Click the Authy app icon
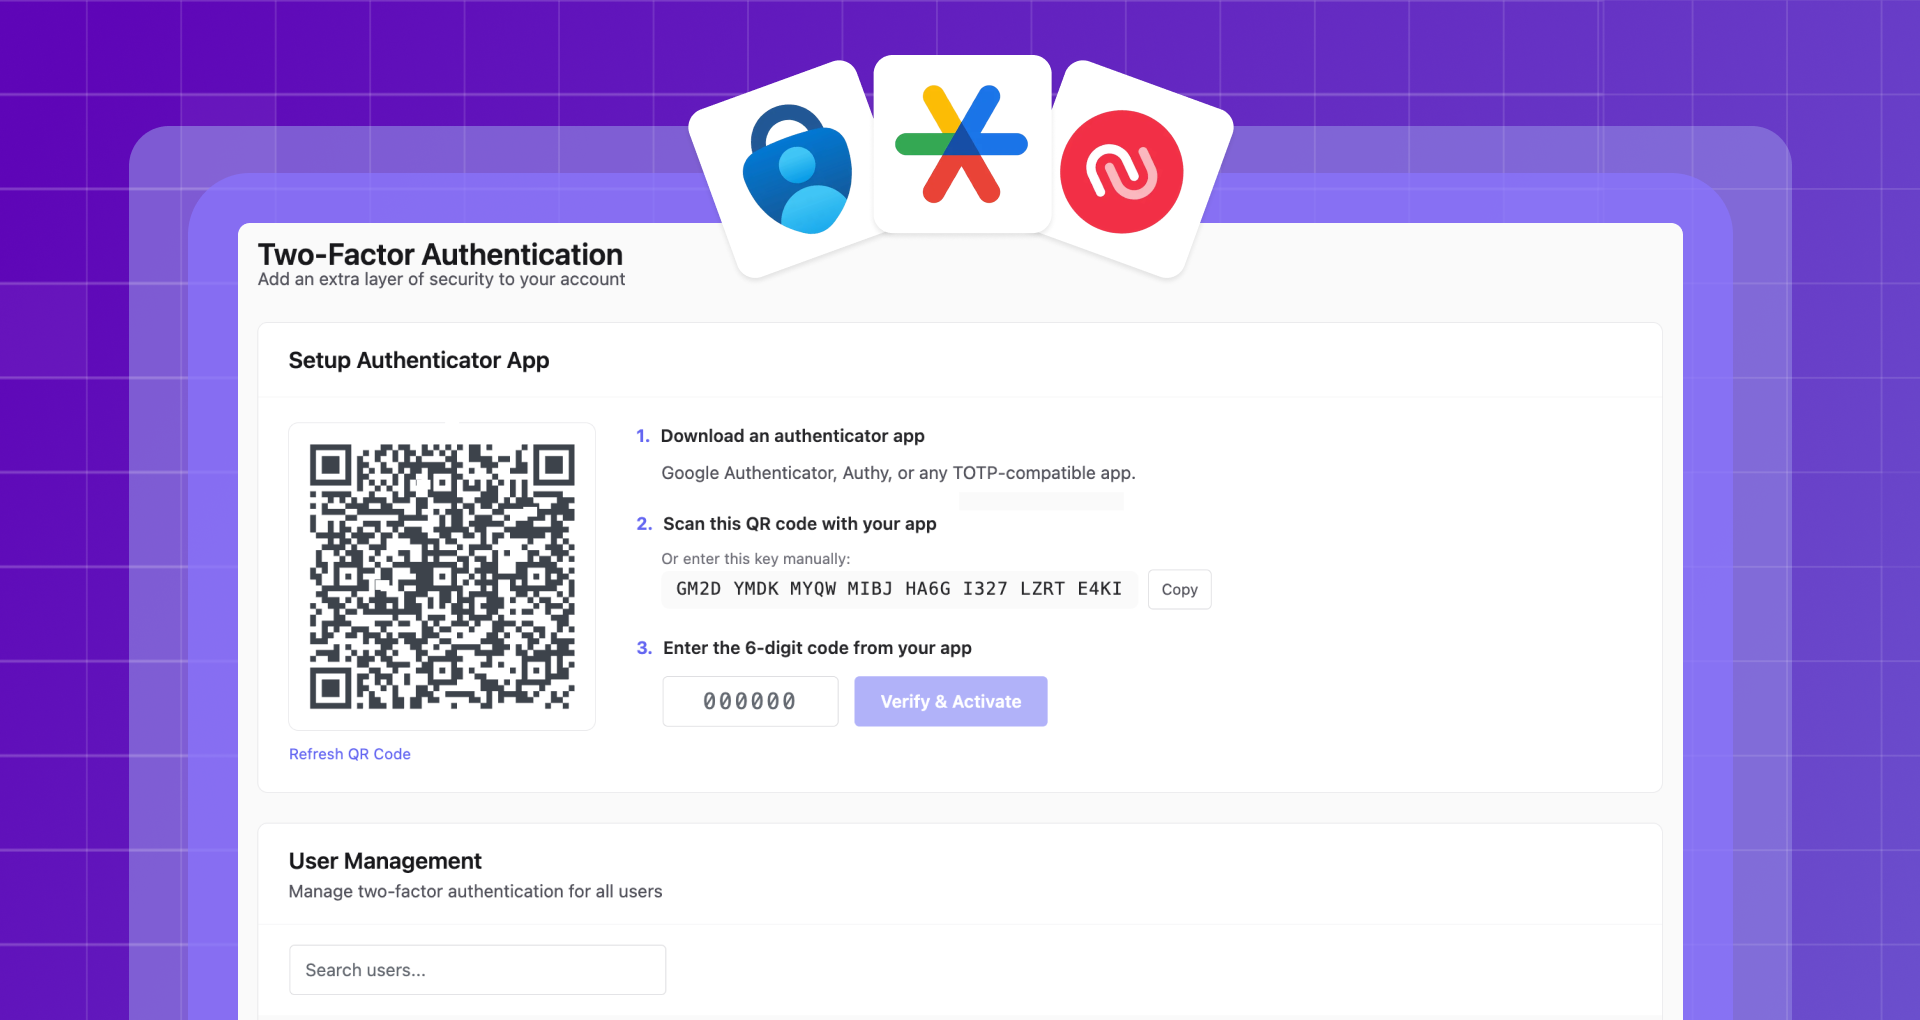The image size is (1920, 1020). pyautogui.click(x=1121, y=171)
